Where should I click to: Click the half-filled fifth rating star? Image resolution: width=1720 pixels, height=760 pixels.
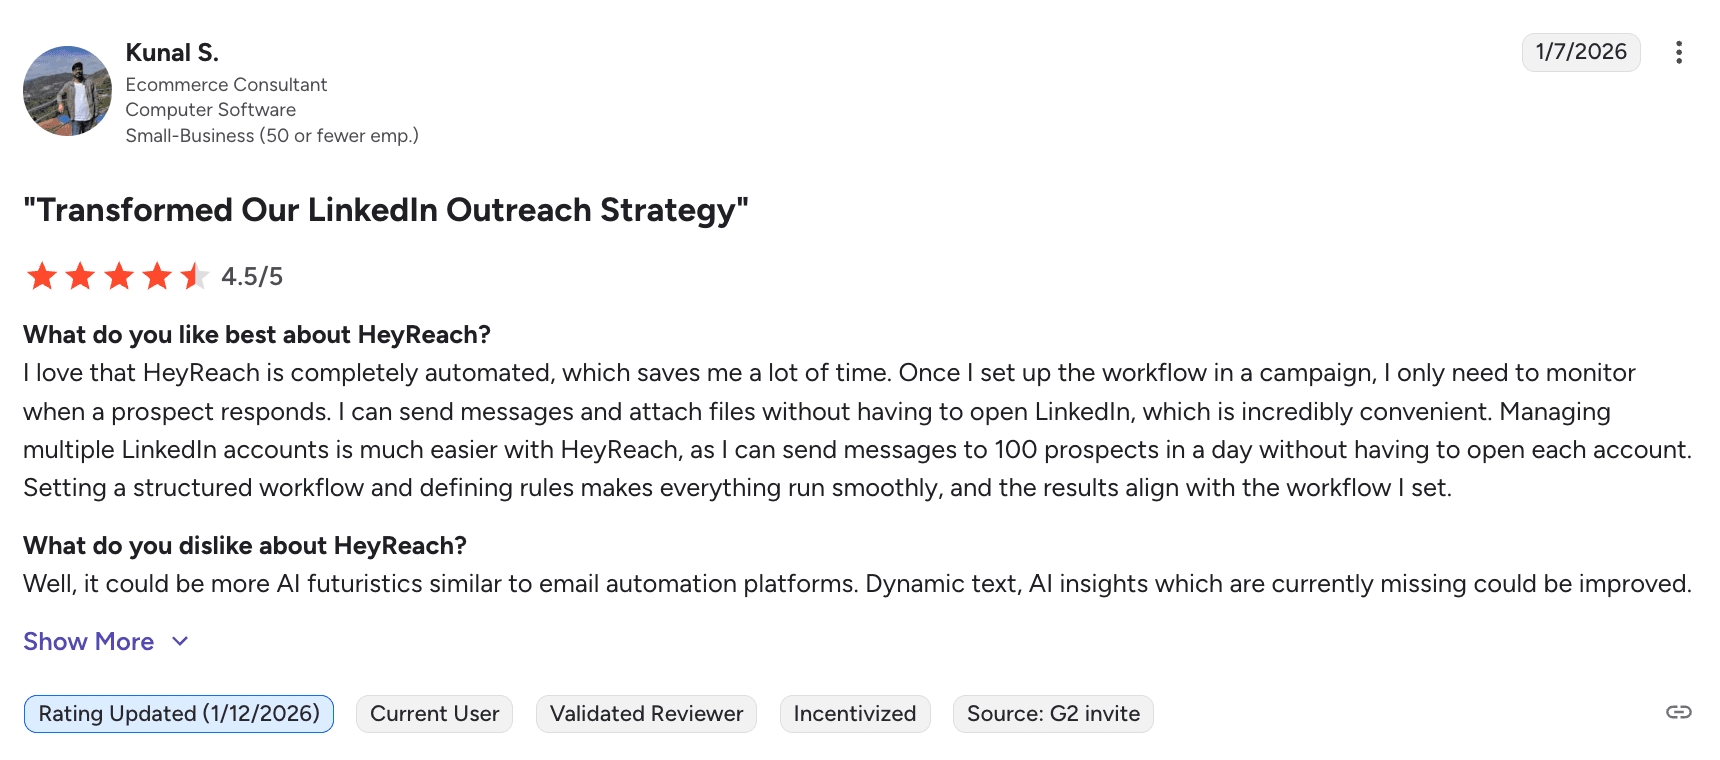pos(194,276)
